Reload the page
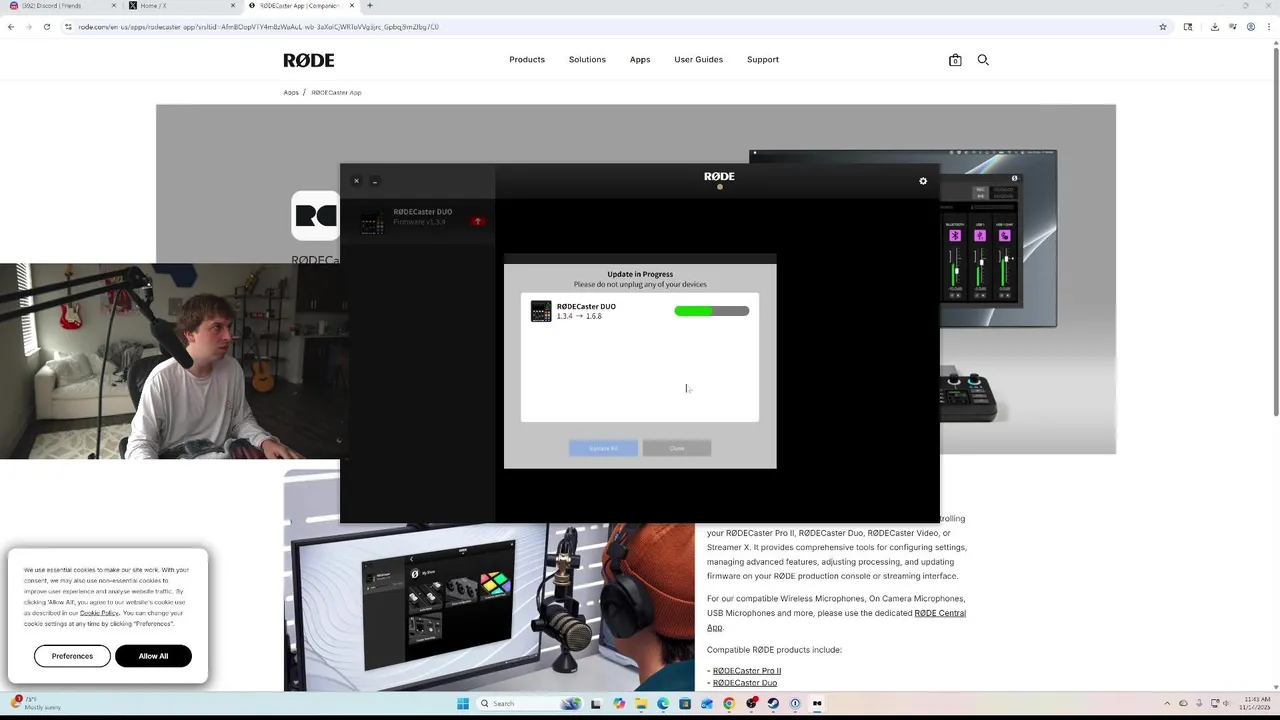The height and width of the screenshot is (720, 1280). pos(46,27)
